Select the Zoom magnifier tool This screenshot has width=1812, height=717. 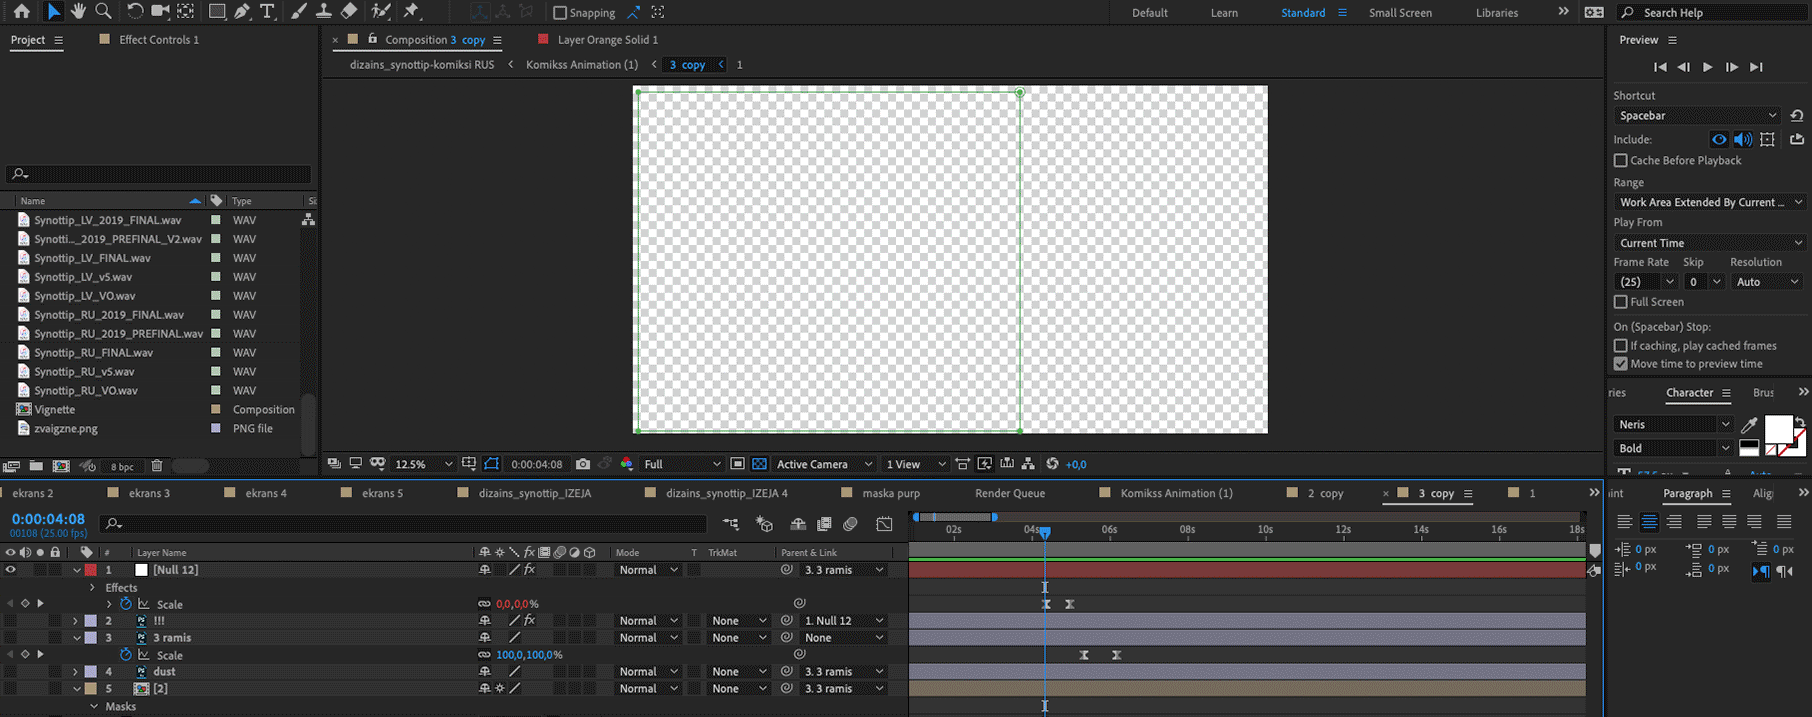point(103,12)
